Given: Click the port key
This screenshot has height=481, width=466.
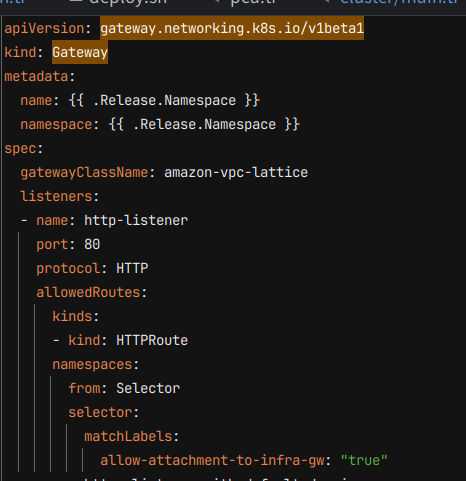Looking at the screenshot, I should pos(52,244).
